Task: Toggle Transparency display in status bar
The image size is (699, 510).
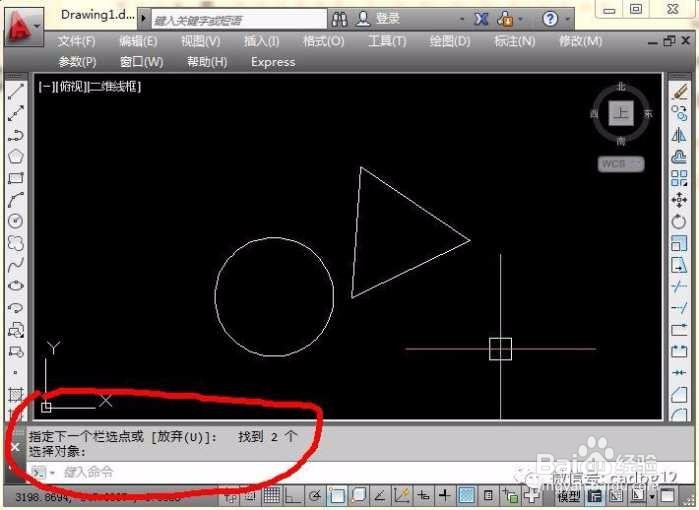Action: point(467,495)
